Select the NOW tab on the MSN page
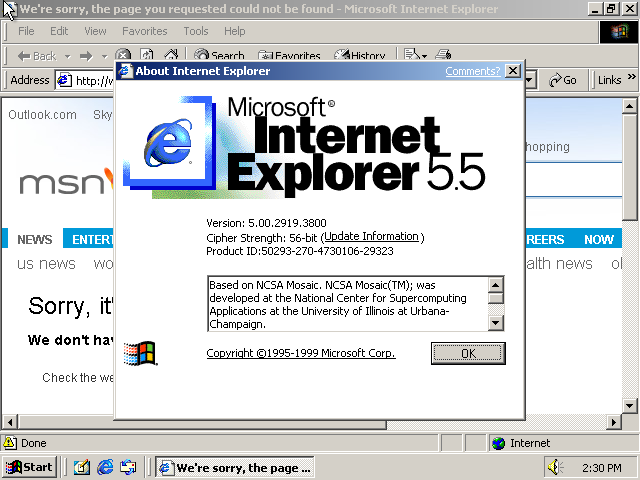The width and height of the screenshot is (640, 480). point(598,239)
